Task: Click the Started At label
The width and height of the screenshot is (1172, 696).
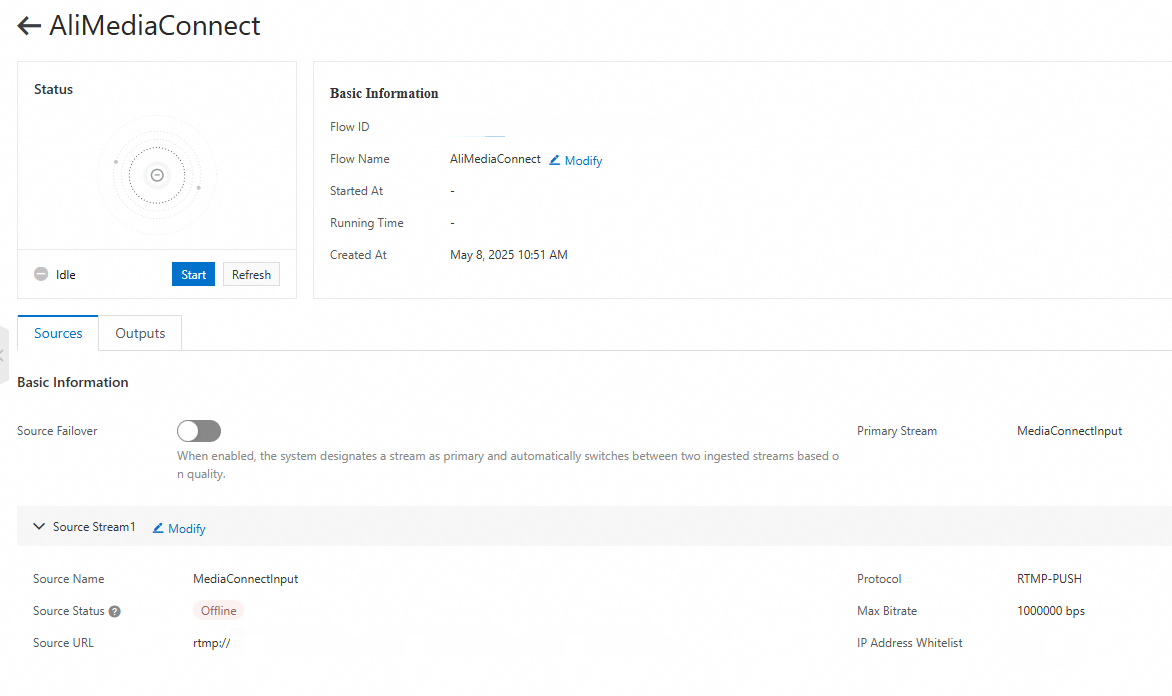Action: (356, 191)
